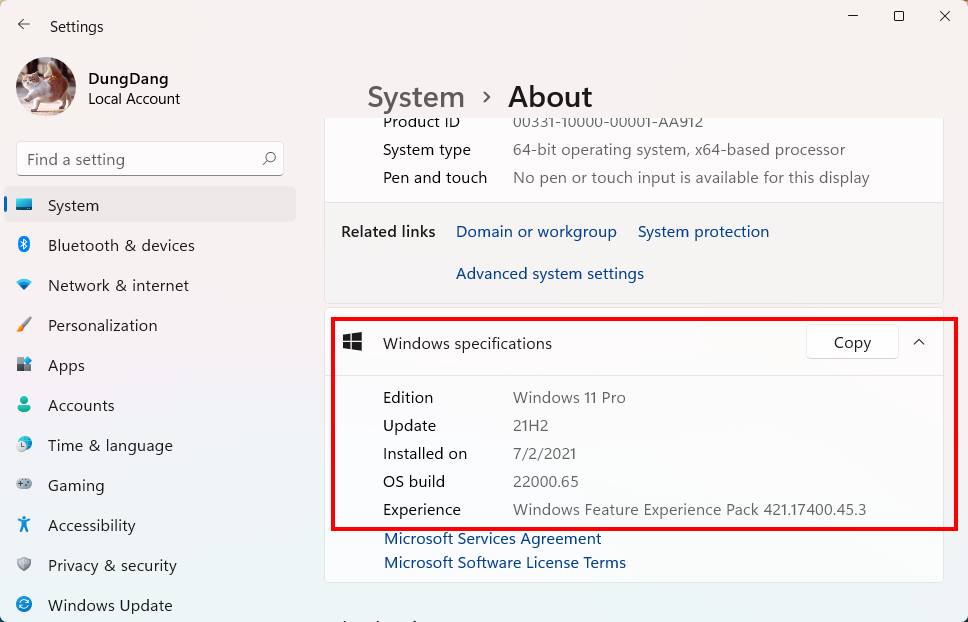Click the Privacy & security shield icon
Viewport: 968px width, 622px height.
(24, 565)
